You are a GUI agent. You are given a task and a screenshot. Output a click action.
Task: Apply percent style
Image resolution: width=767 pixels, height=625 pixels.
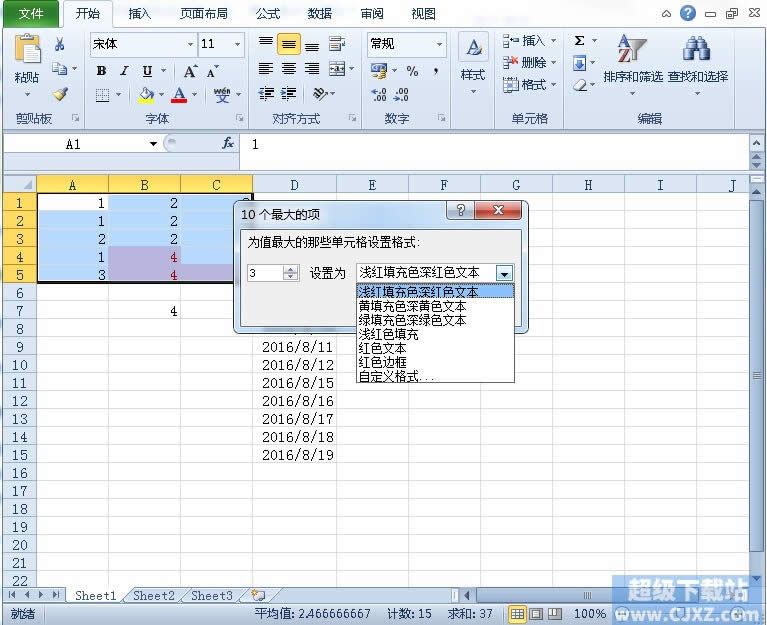tap(412, 71)
